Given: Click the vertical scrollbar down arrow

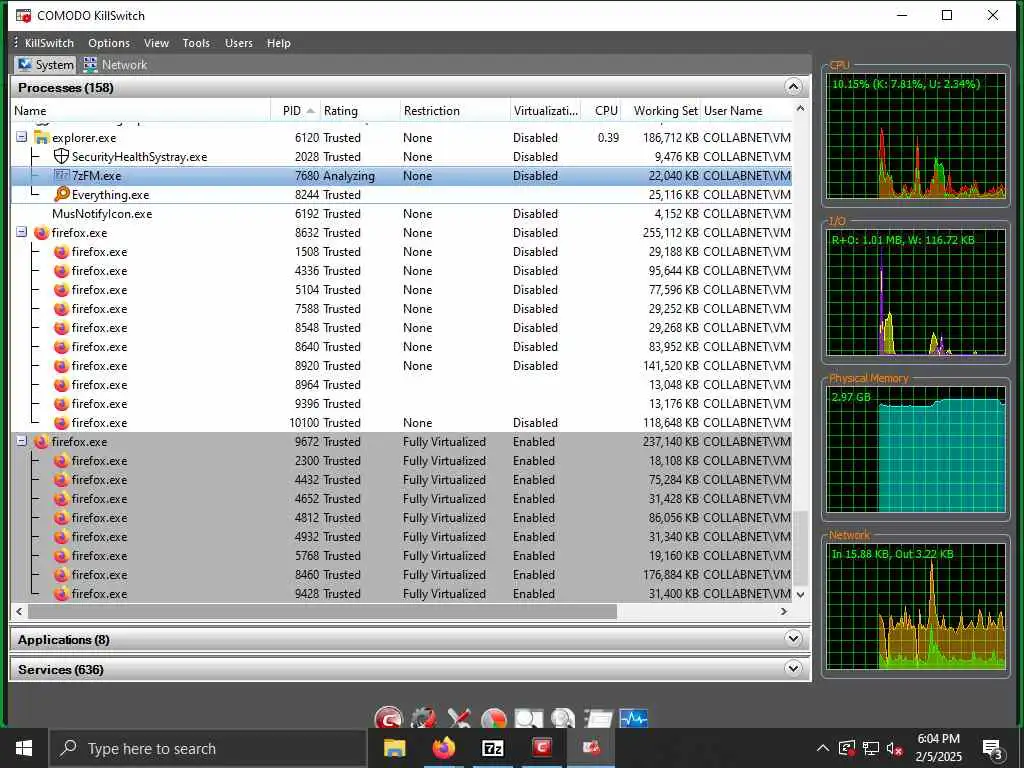Looking at the screenshot, I should 801,594.
